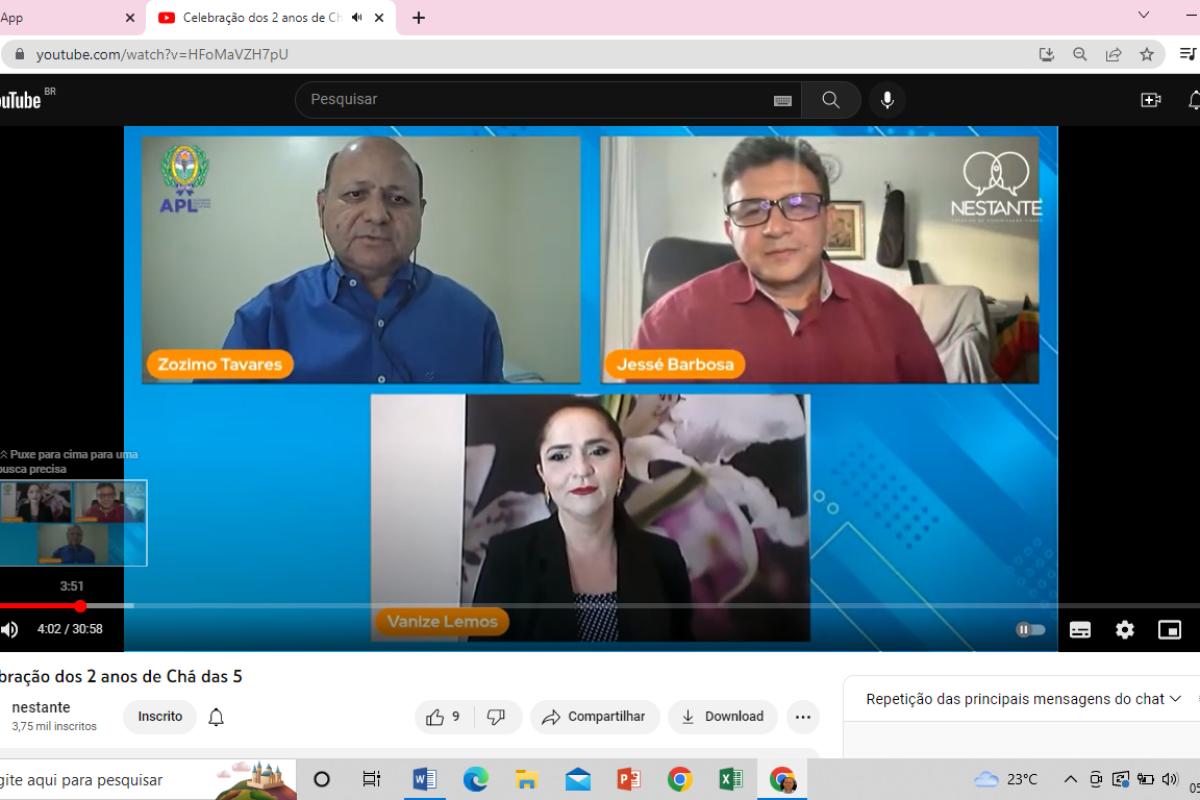Mute the video volume
The image size is (1200, 800).
click(10, 630)
